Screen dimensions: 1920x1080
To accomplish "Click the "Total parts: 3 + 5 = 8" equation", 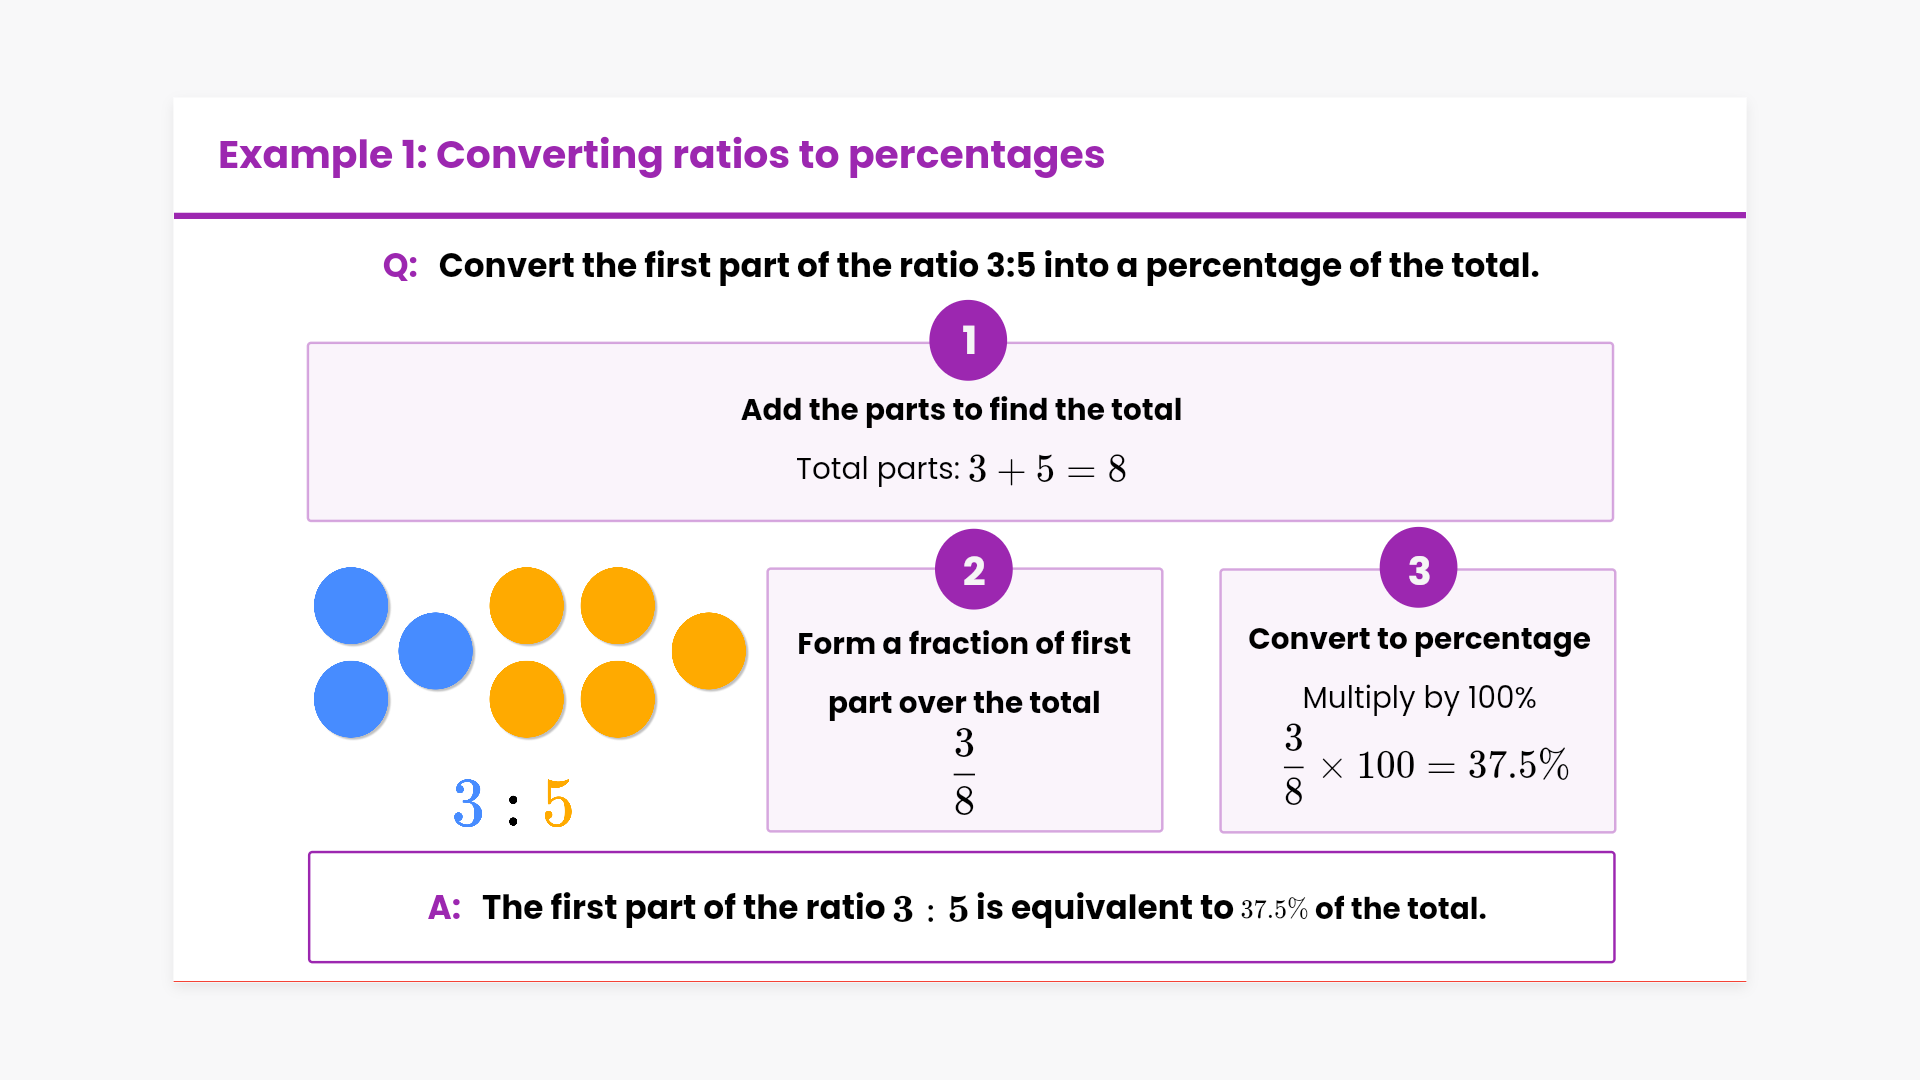I will pos(961,469).
